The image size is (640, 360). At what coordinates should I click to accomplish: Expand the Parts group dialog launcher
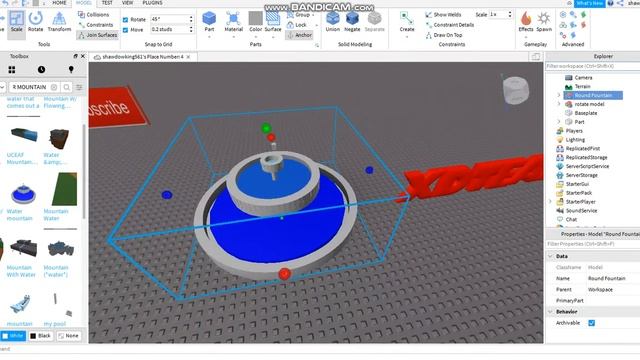(x=316, y=45)
